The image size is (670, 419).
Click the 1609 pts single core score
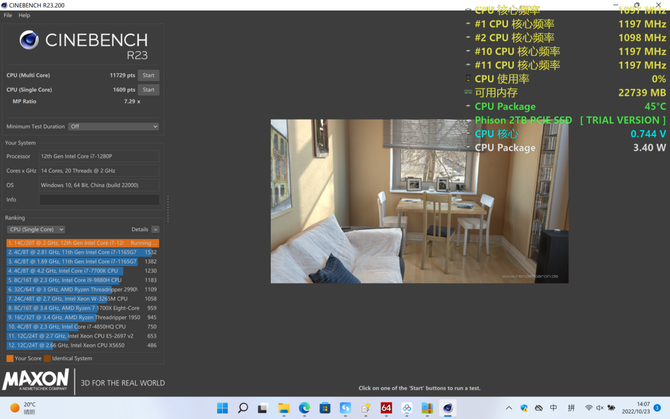(124, 90)
